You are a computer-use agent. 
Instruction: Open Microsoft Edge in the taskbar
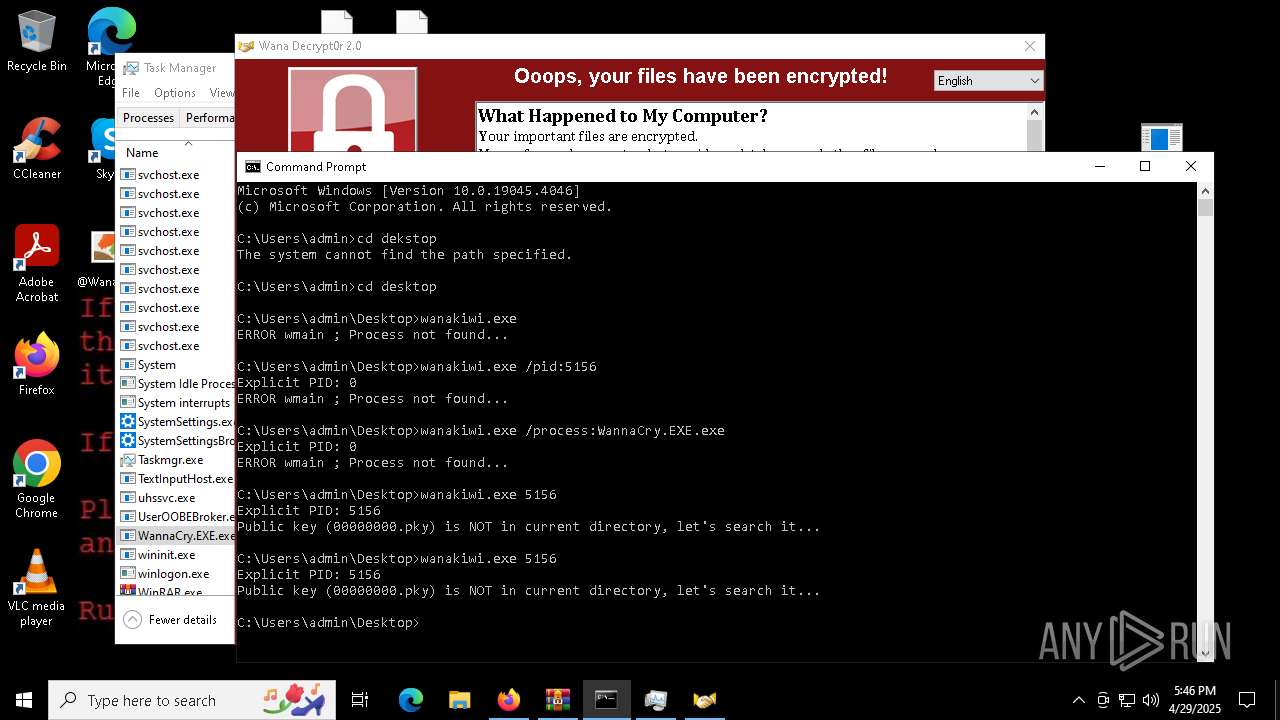410,700
